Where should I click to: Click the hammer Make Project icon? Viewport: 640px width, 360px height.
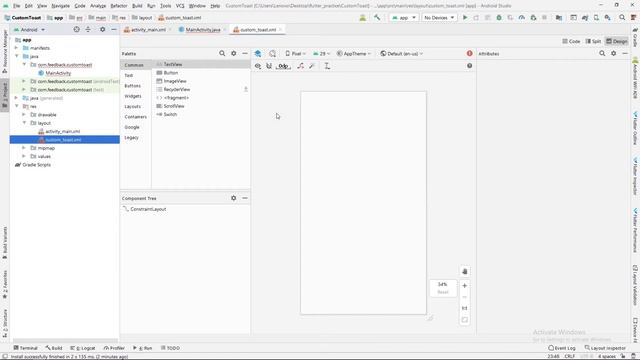[377, 18]
